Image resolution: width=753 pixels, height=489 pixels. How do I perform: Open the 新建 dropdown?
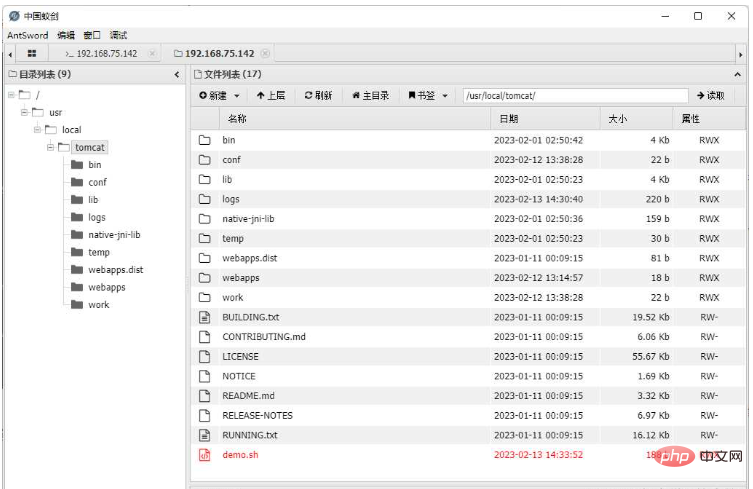[219, 96]
